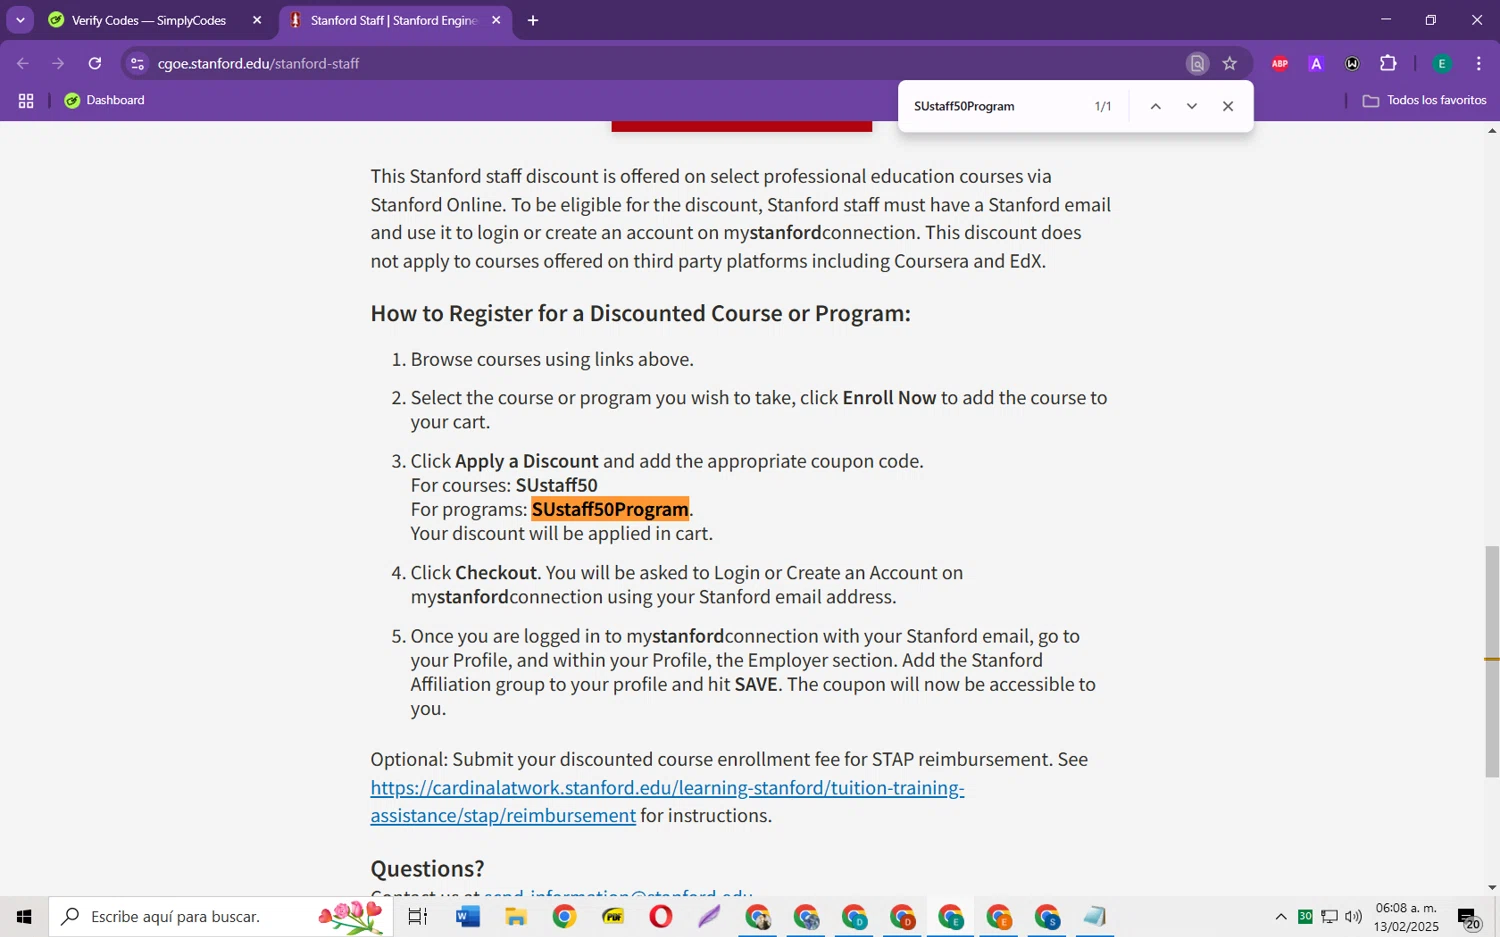Launch Microsoft Word from the taskbar
Image resolution: width=1500 pixels, height=937 pixels.
tap(467, 916)
